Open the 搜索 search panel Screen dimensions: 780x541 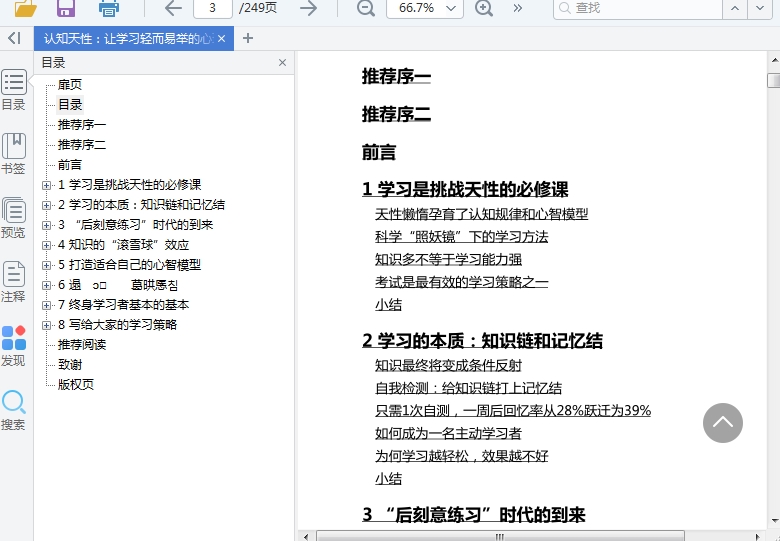click(13, 410)
